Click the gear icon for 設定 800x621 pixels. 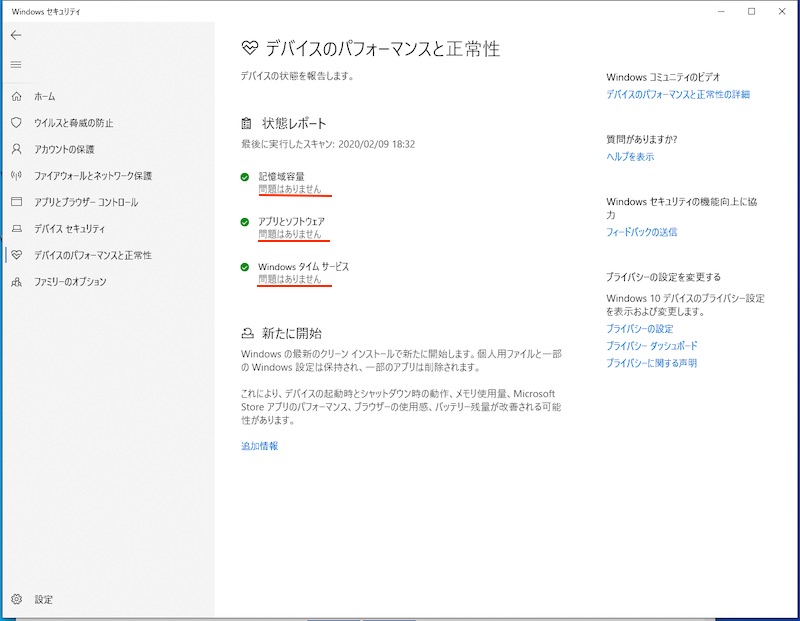point(16,599)
